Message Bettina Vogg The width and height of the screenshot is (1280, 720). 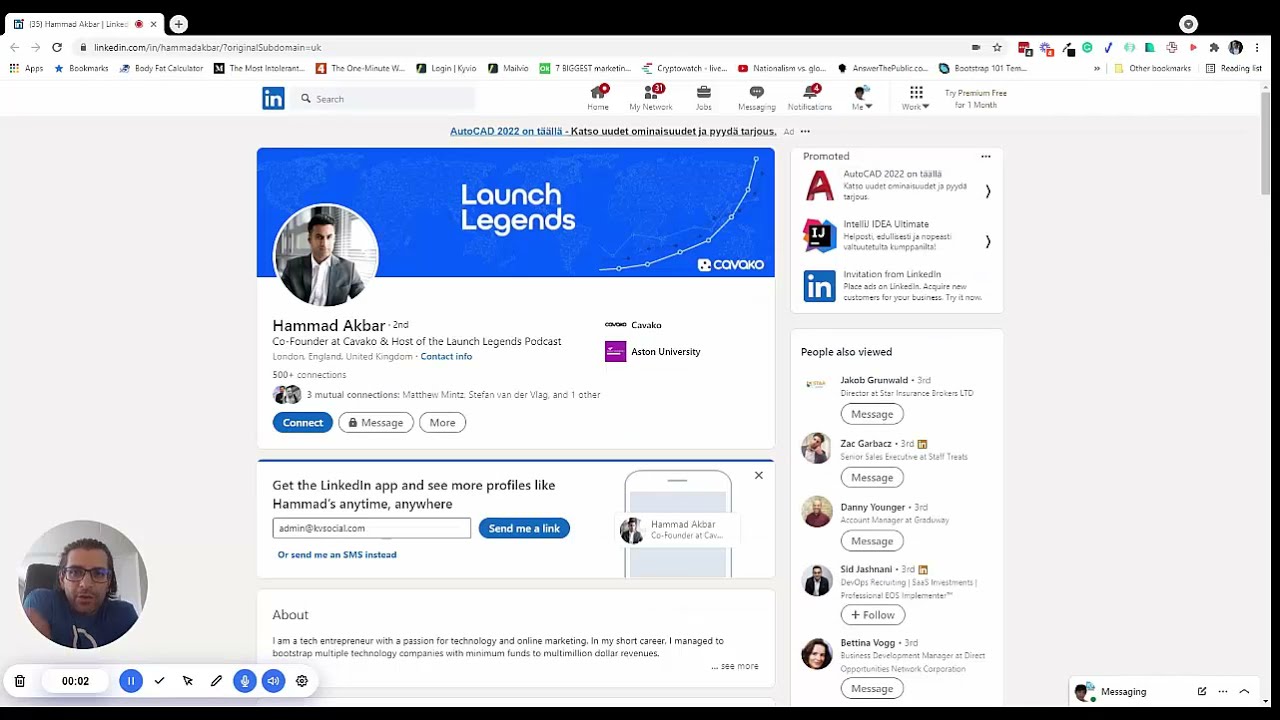click(x=872, y=688)
